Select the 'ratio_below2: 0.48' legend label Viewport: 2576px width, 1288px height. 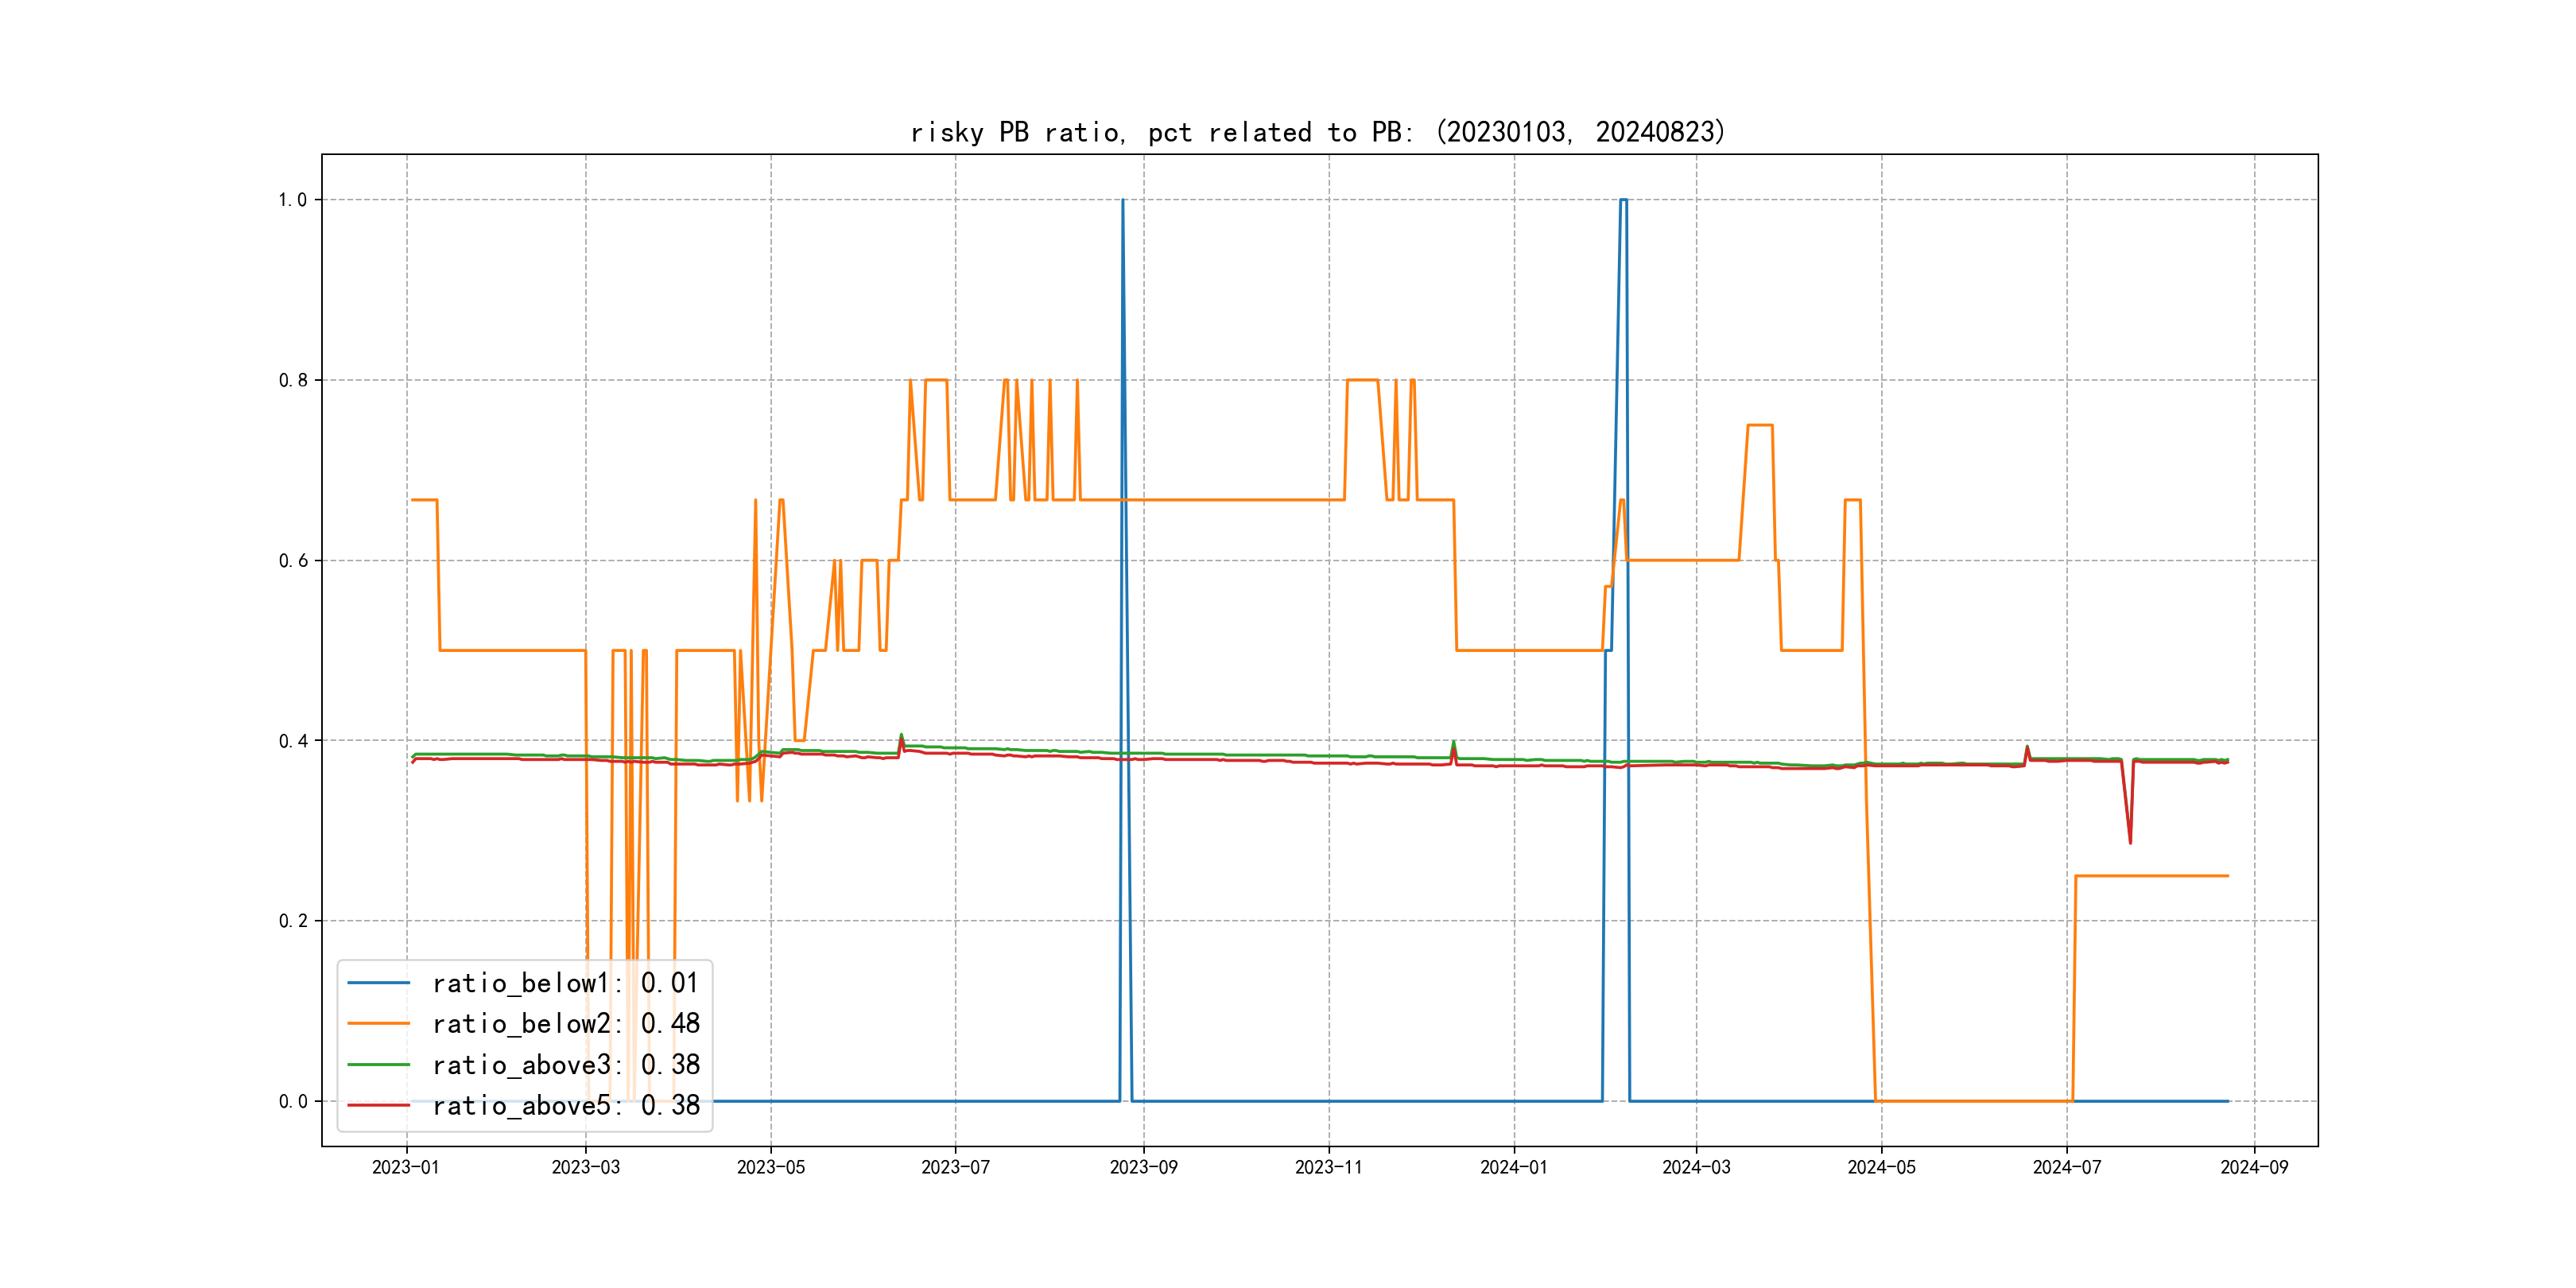pos(565,1024)
